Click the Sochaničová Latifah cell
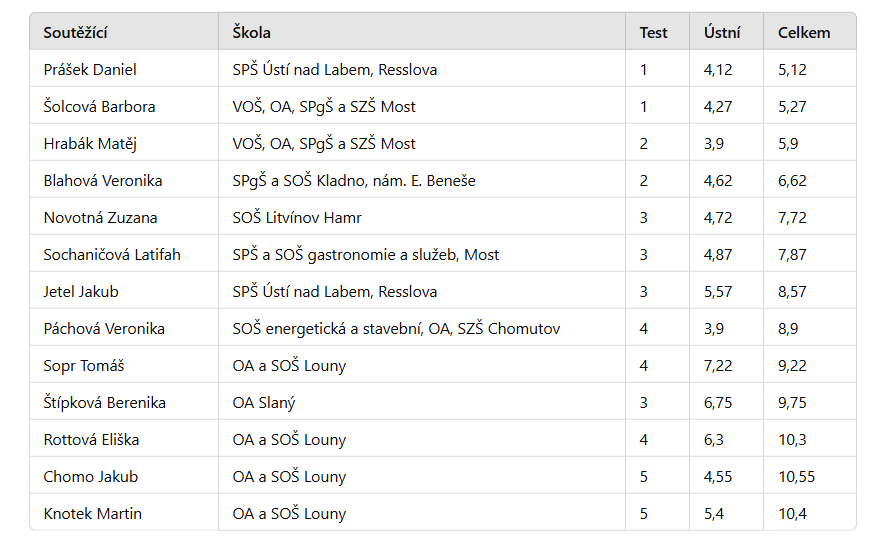This screenshot has width=882, height=548. (x=124, y=254)
